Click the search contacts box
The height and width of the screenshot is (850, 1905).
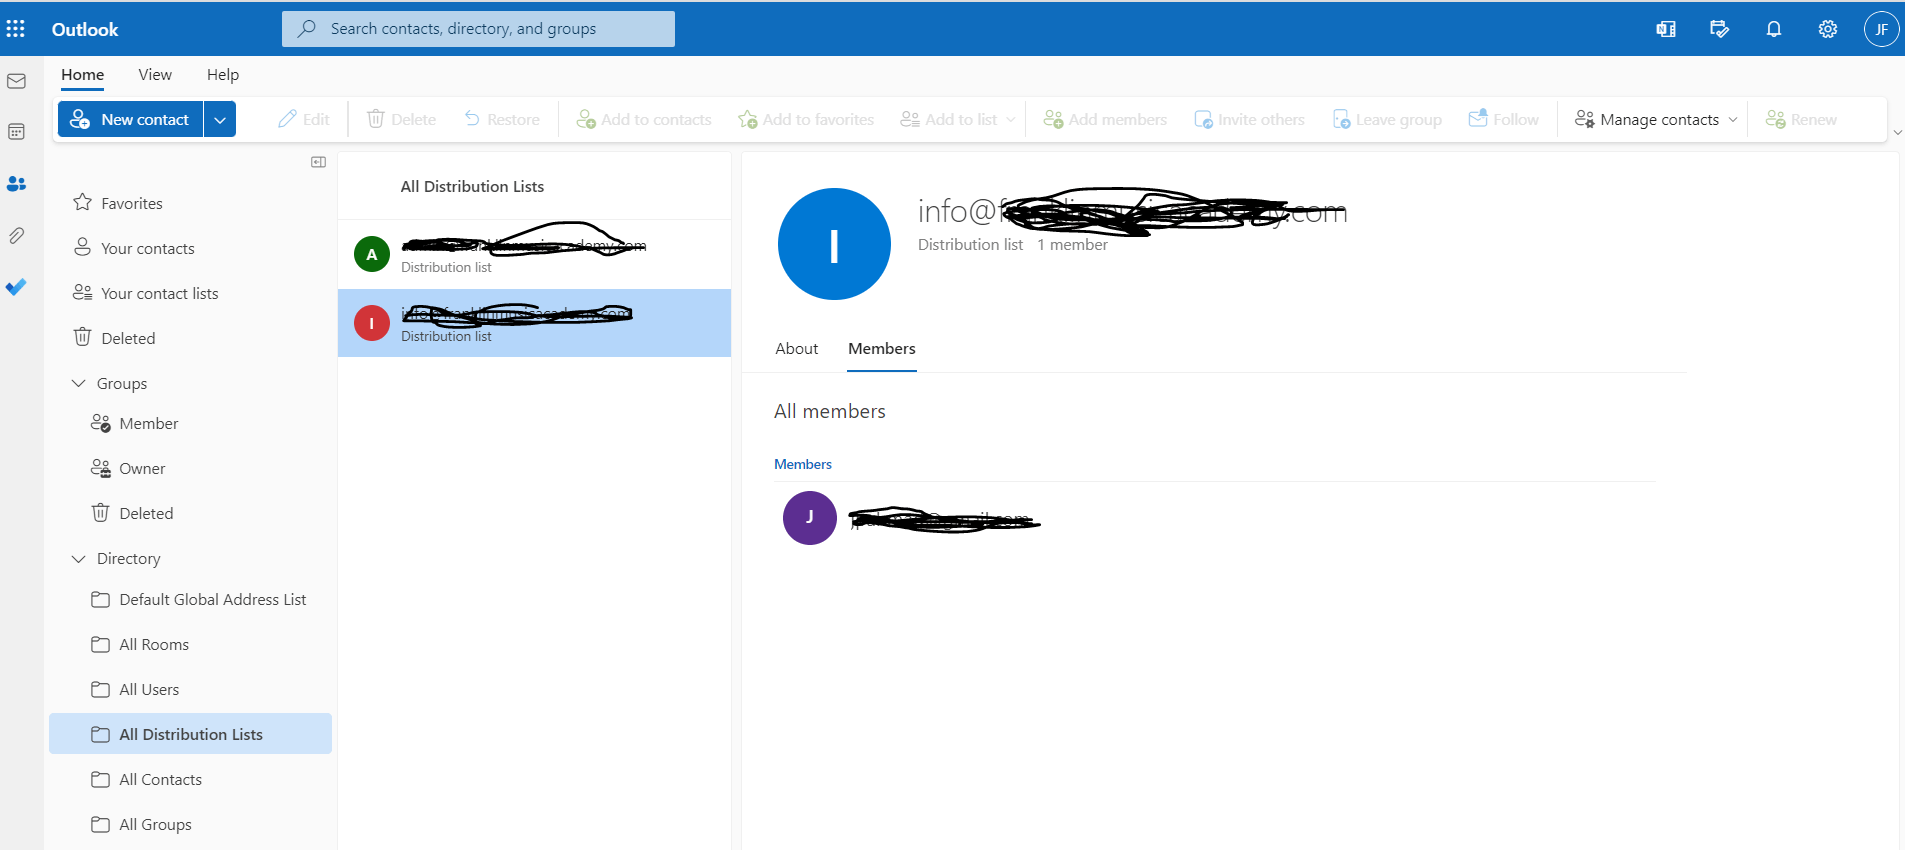tap(478, 29)
